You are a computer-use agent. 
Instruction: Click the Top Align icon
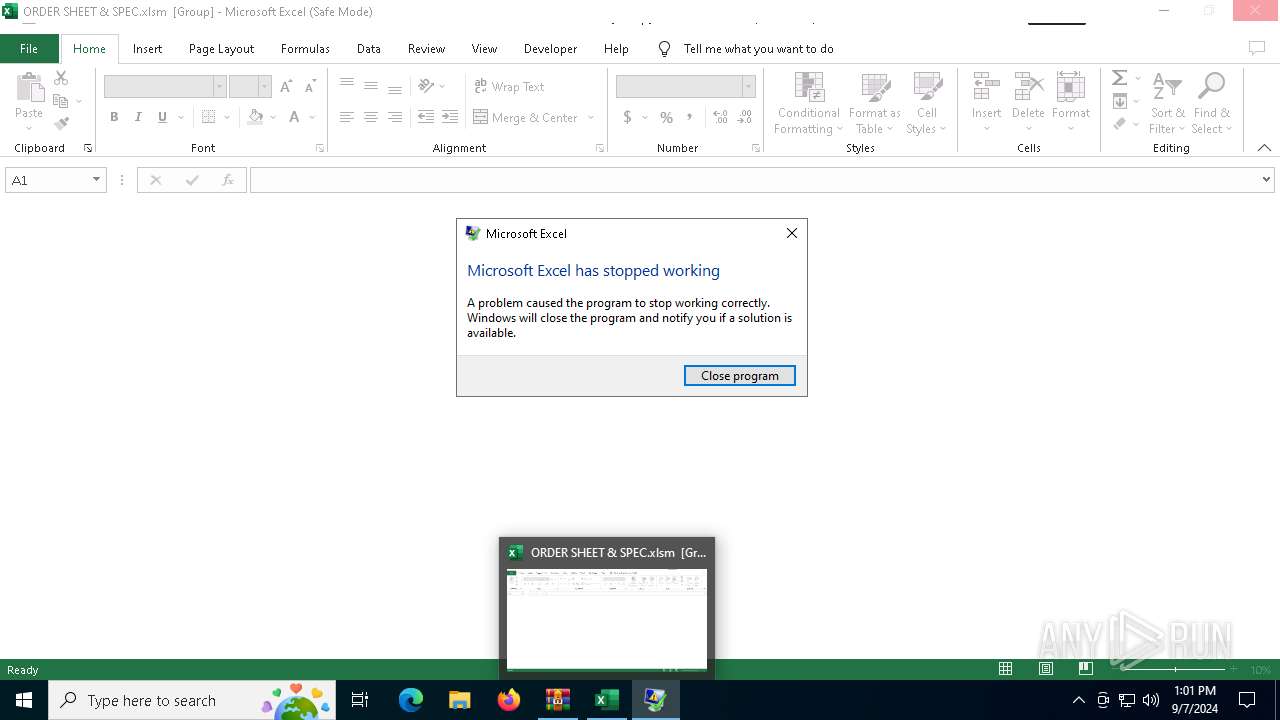347,86
